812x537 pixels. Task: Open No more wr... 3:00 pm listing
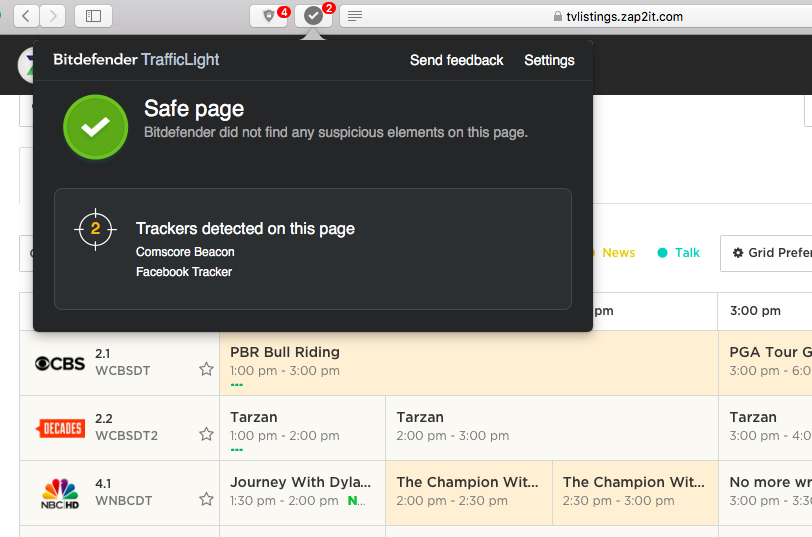click(x=765, y=493)
